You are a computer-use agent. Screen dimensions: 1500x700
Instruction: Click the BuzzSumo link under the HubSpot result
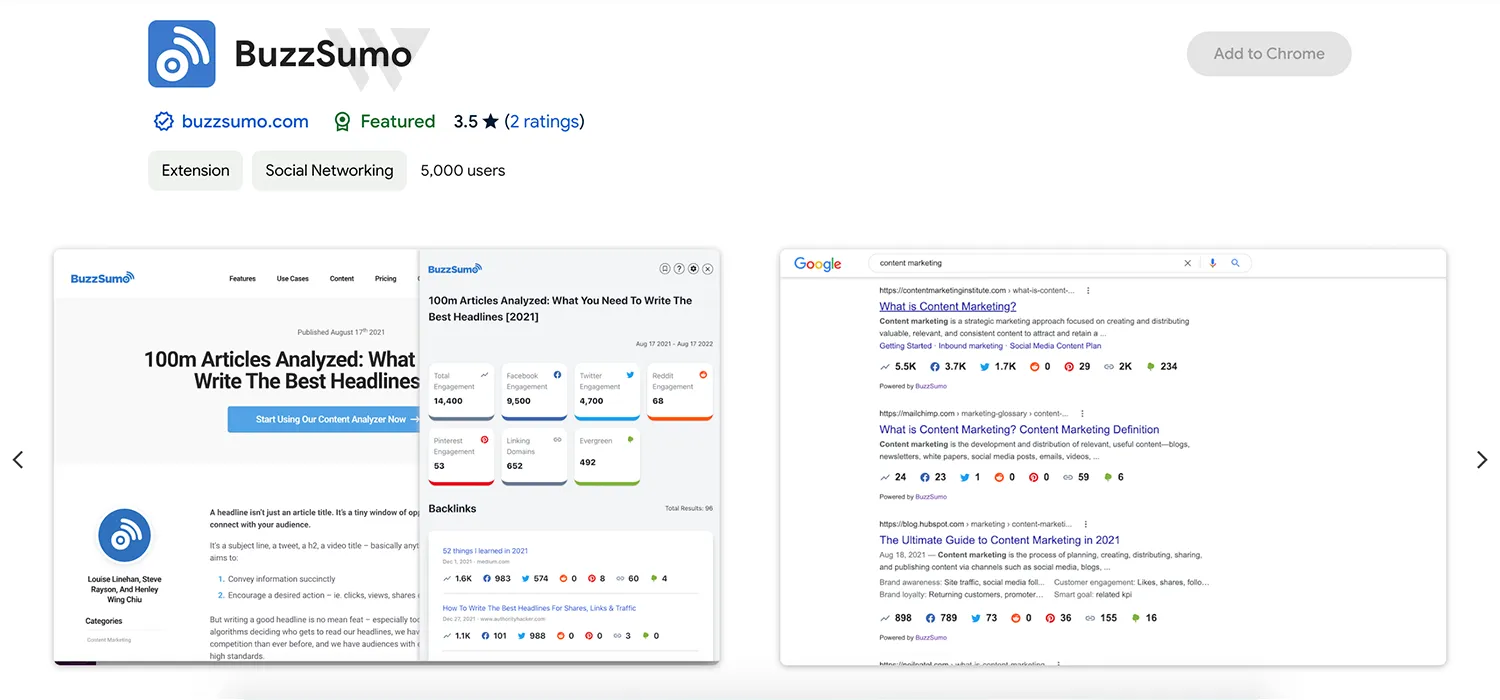(x=930, y=638)
